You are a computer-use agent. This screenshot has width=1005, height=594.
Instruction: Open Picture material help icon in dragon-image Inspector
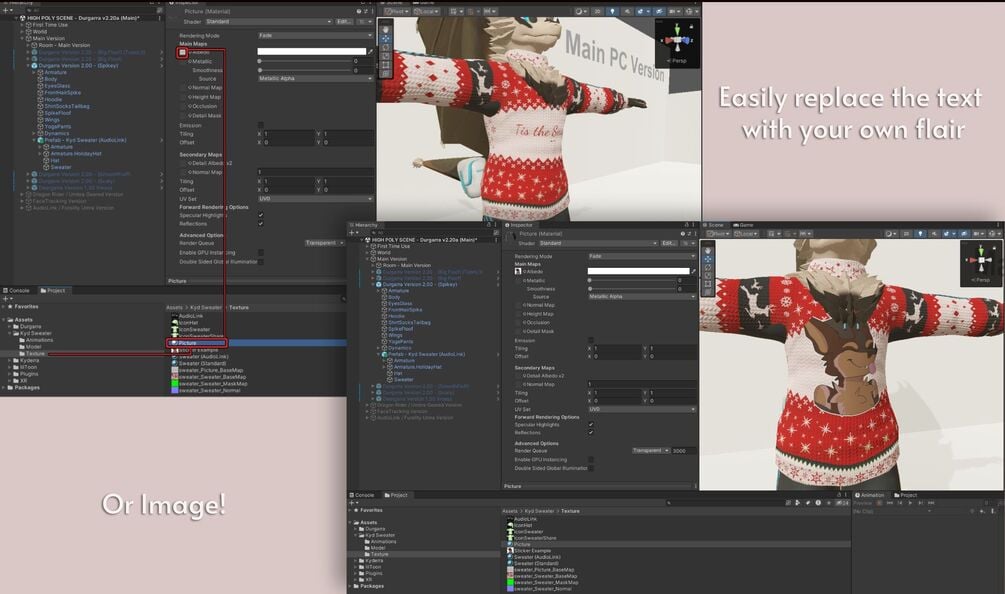pos(682,234)
